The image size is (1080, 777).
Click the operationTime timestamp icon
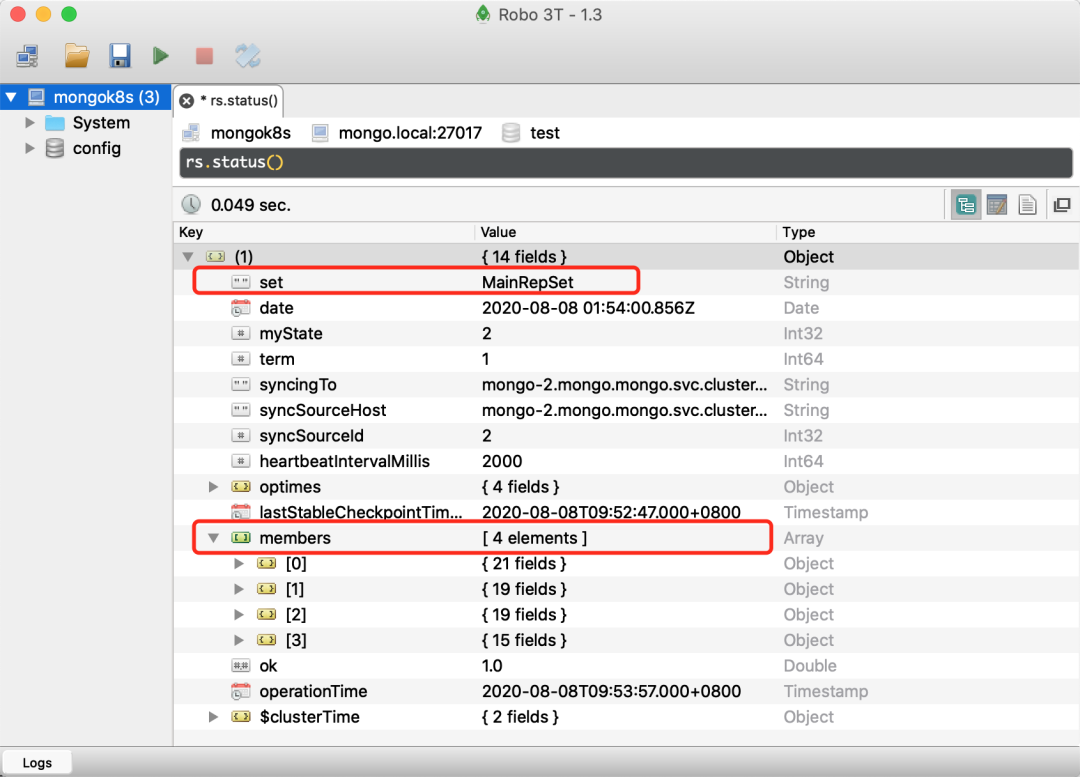pos(240,691)
